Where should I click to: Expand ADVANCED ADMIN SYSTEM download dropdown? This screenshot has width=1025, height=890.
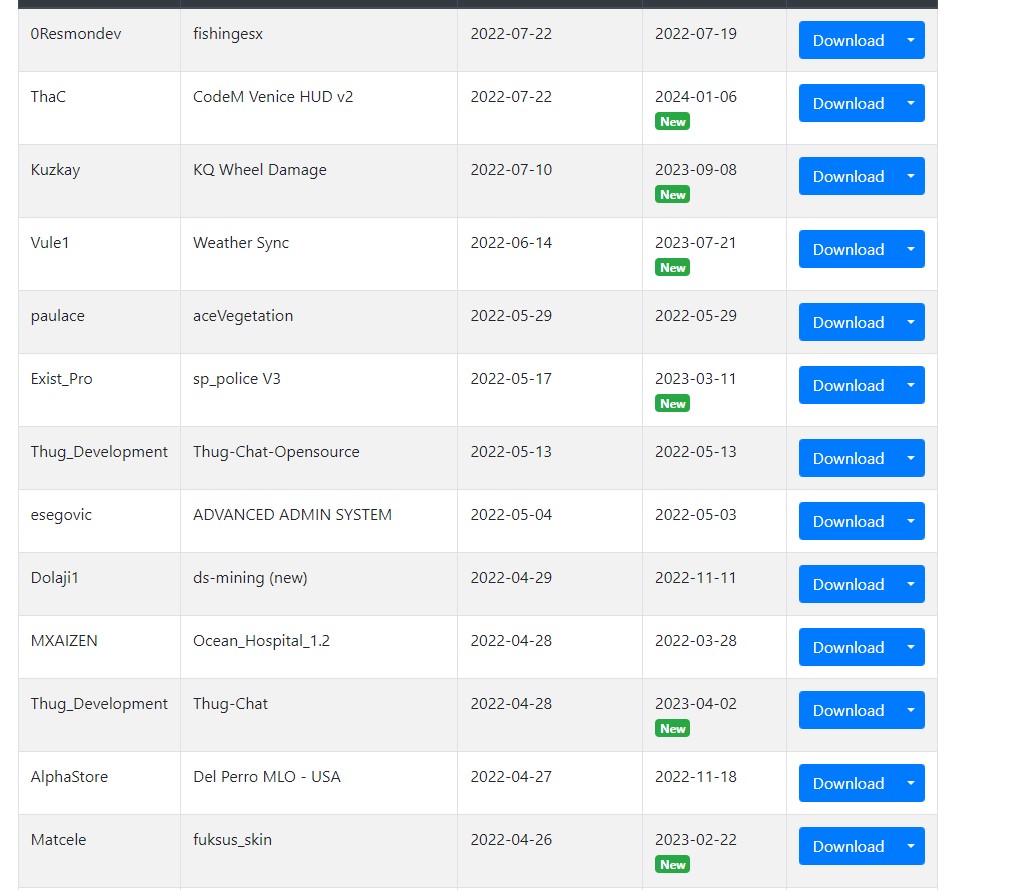pyautogui.click(x=911, y=521)
